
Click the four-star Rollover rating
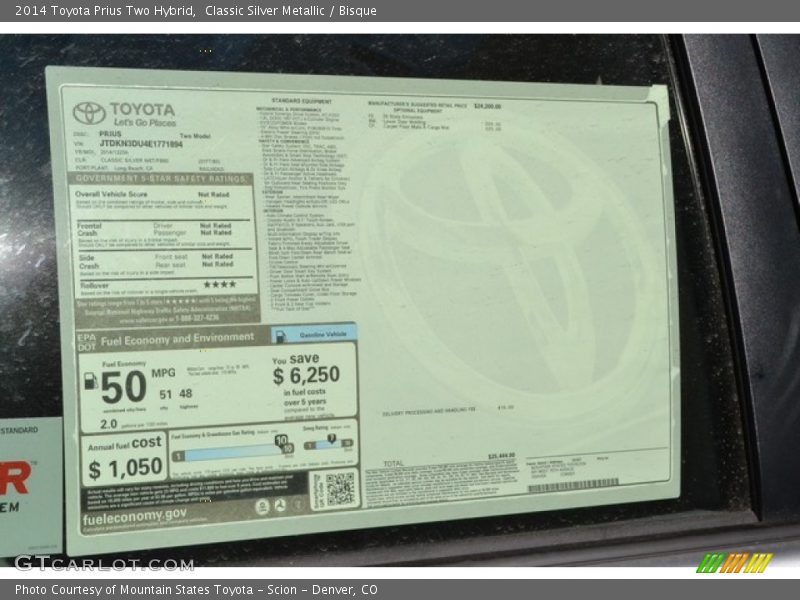coord(220,285)
